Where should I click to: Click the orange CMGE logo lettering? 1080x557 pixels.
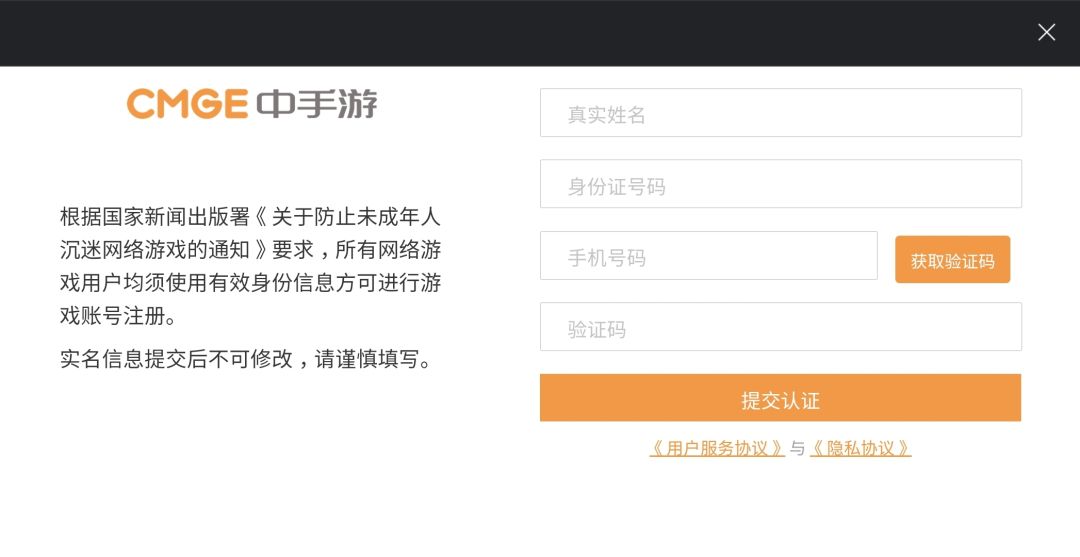[187, 104]
